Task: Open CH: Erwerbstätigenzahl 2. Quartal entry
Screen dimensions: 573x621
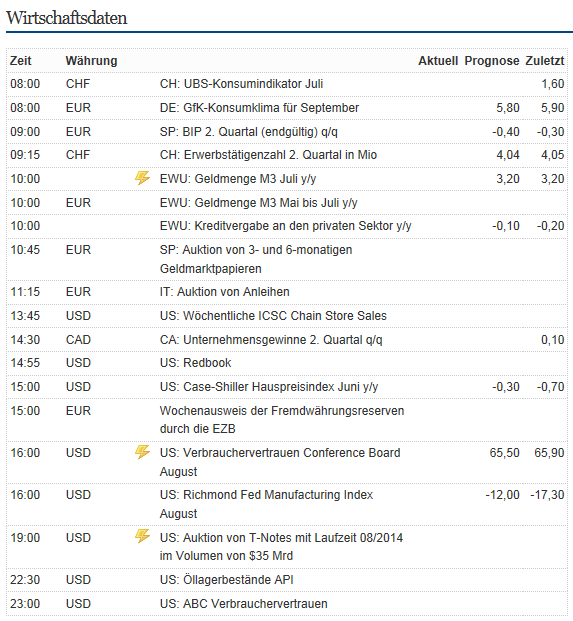Action: tap(268, 155)
